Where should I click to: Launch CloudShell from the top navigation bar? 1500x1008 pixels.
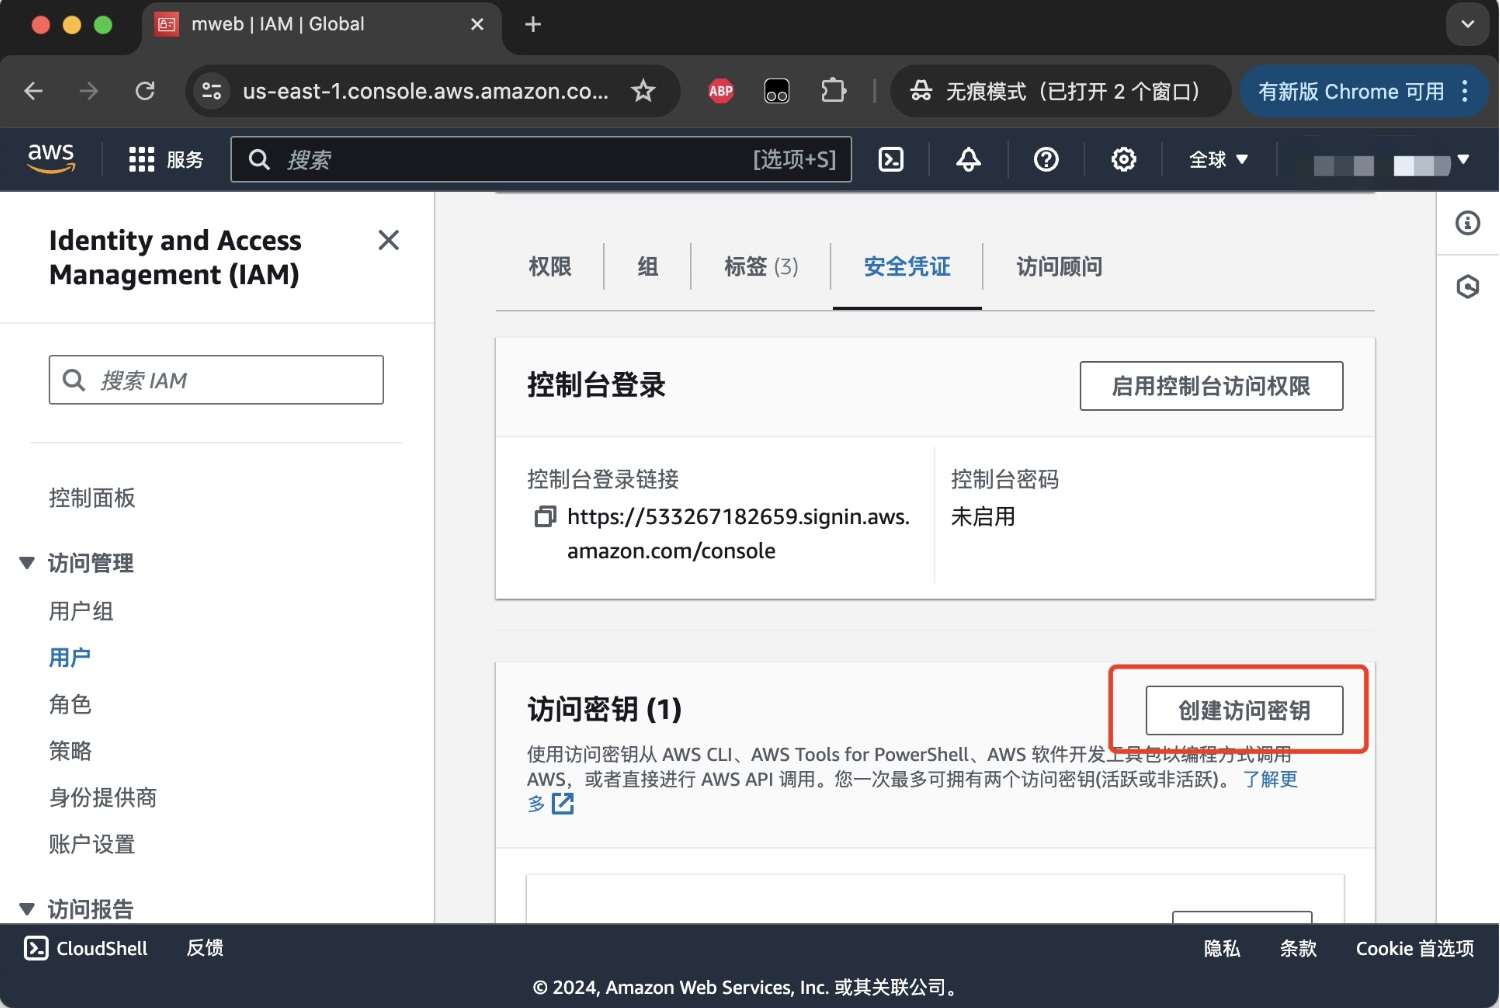coord(891,159)
